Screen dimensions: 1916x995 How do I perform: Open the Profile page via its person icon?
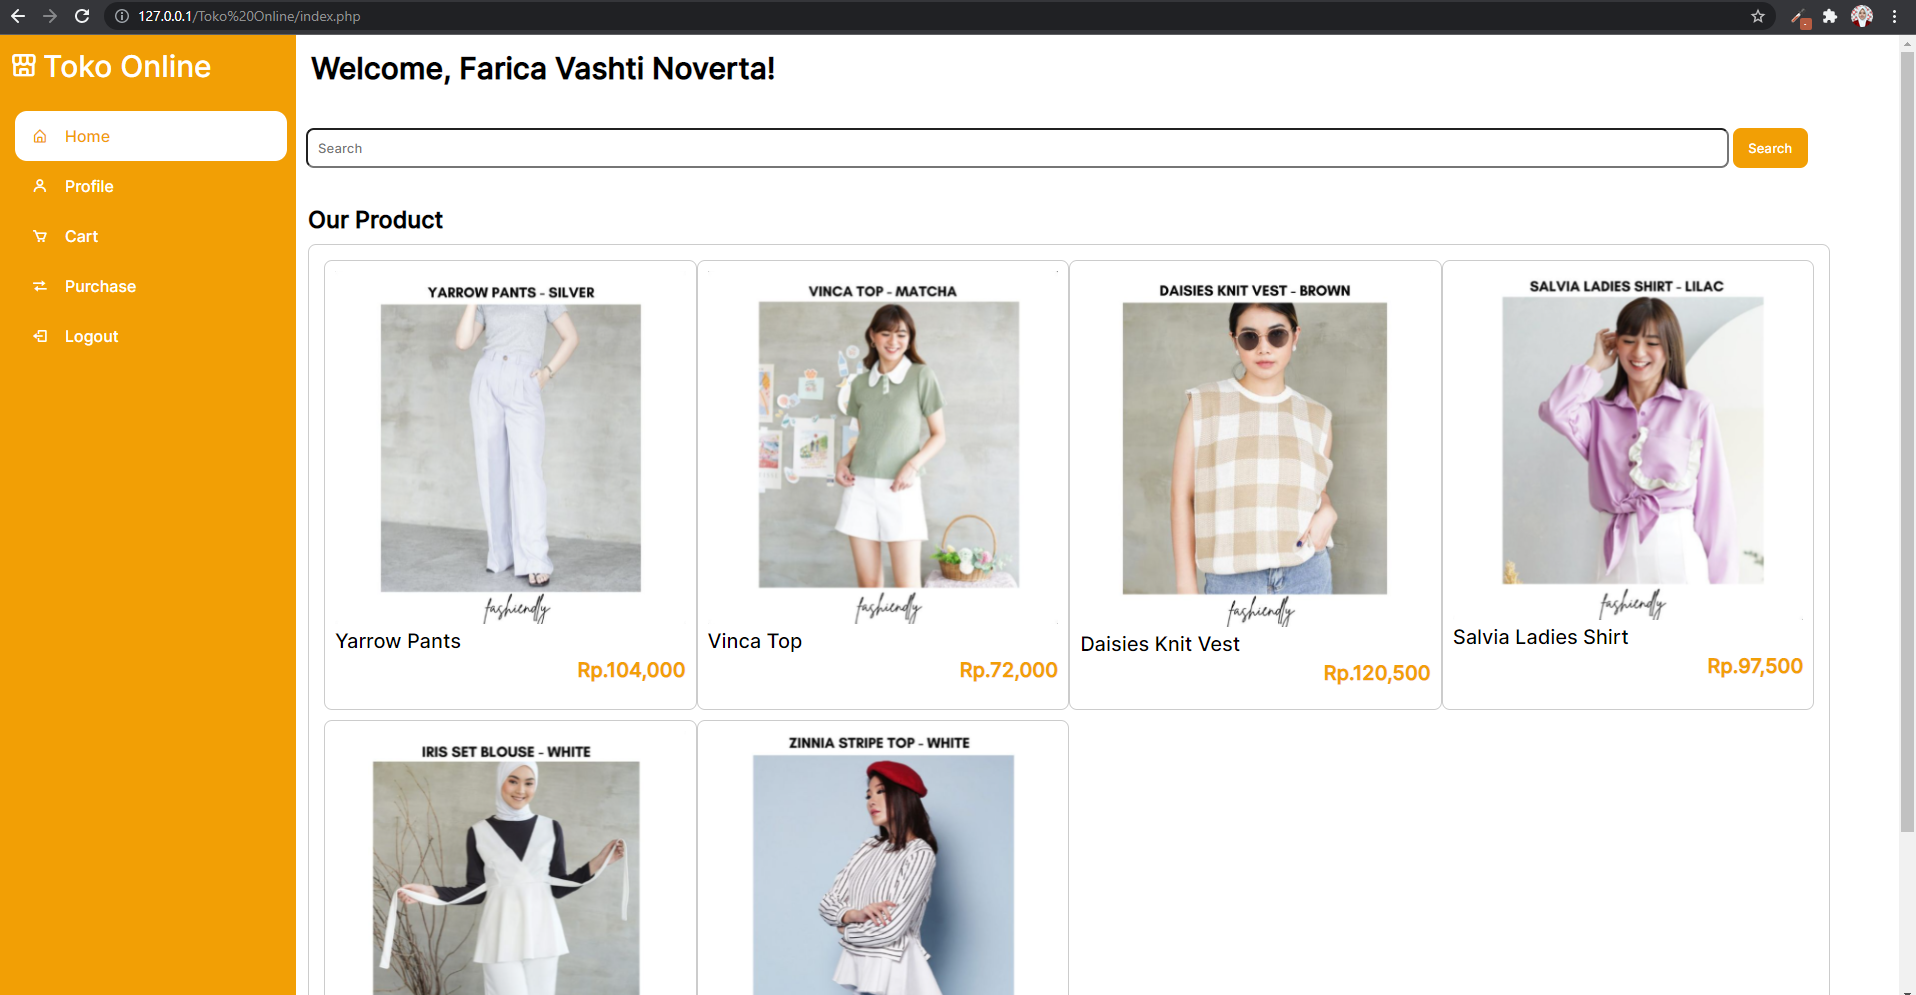coord(40,186)
